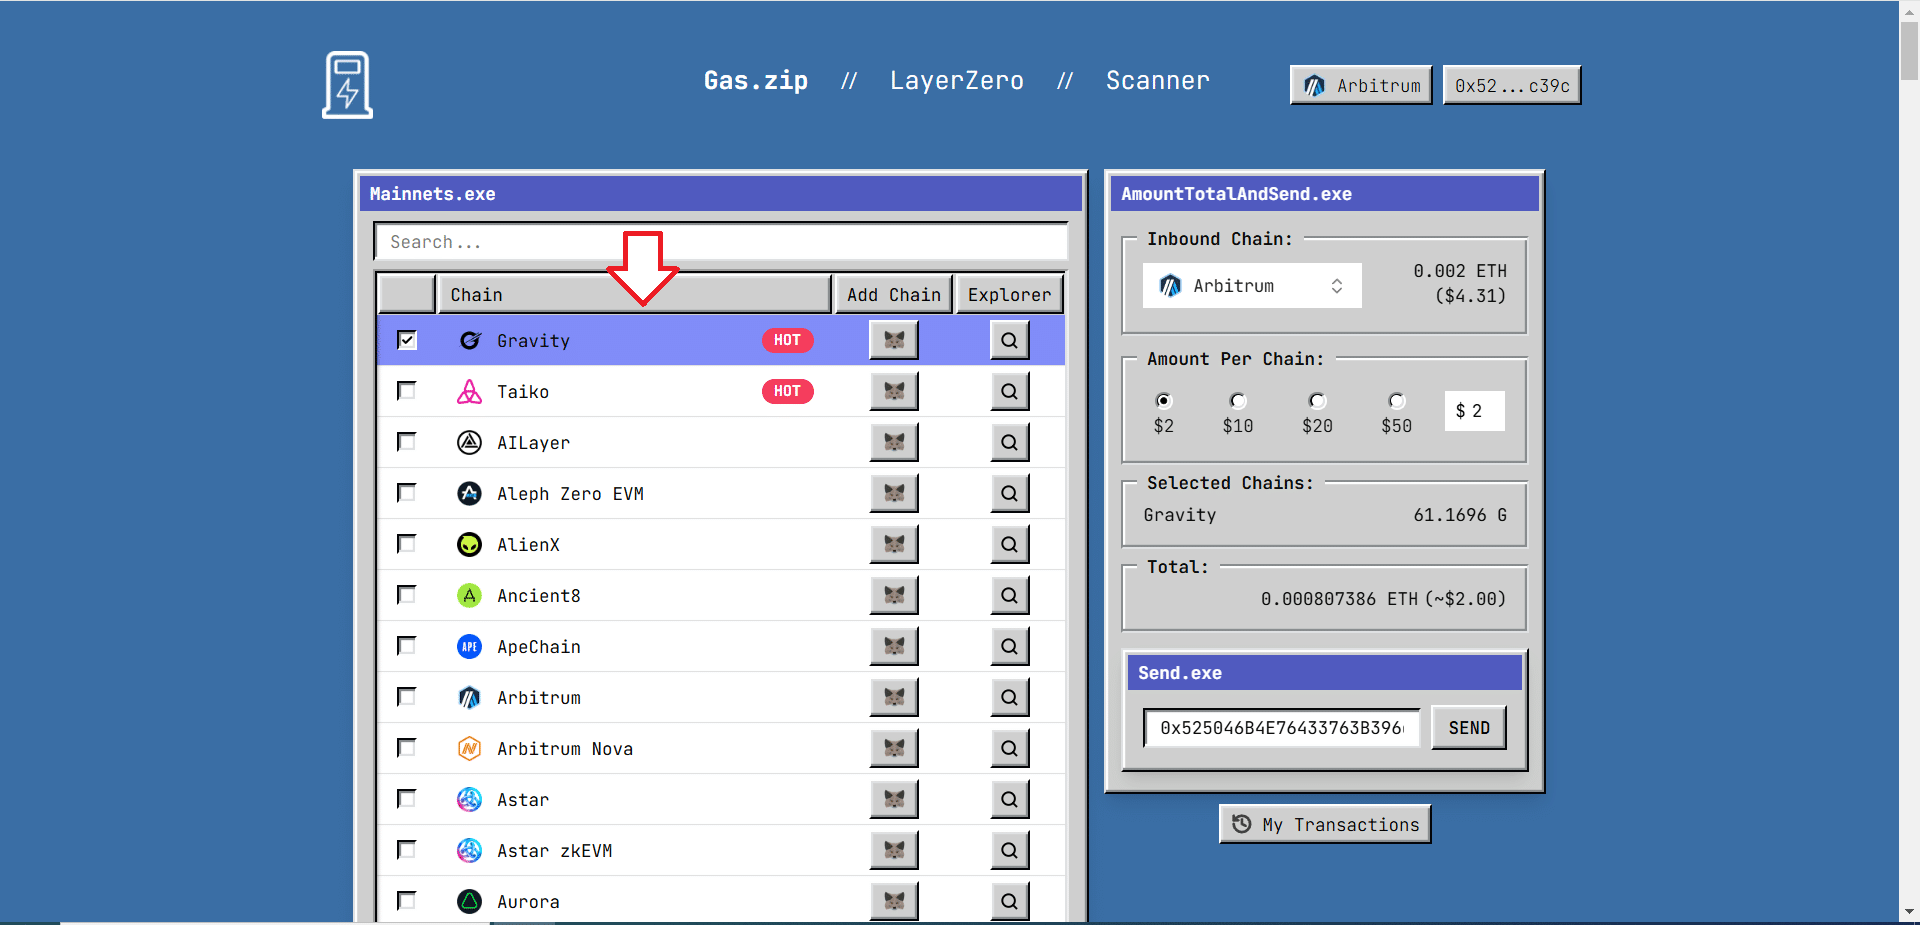Click the recipient address field

coord(1282,728)
